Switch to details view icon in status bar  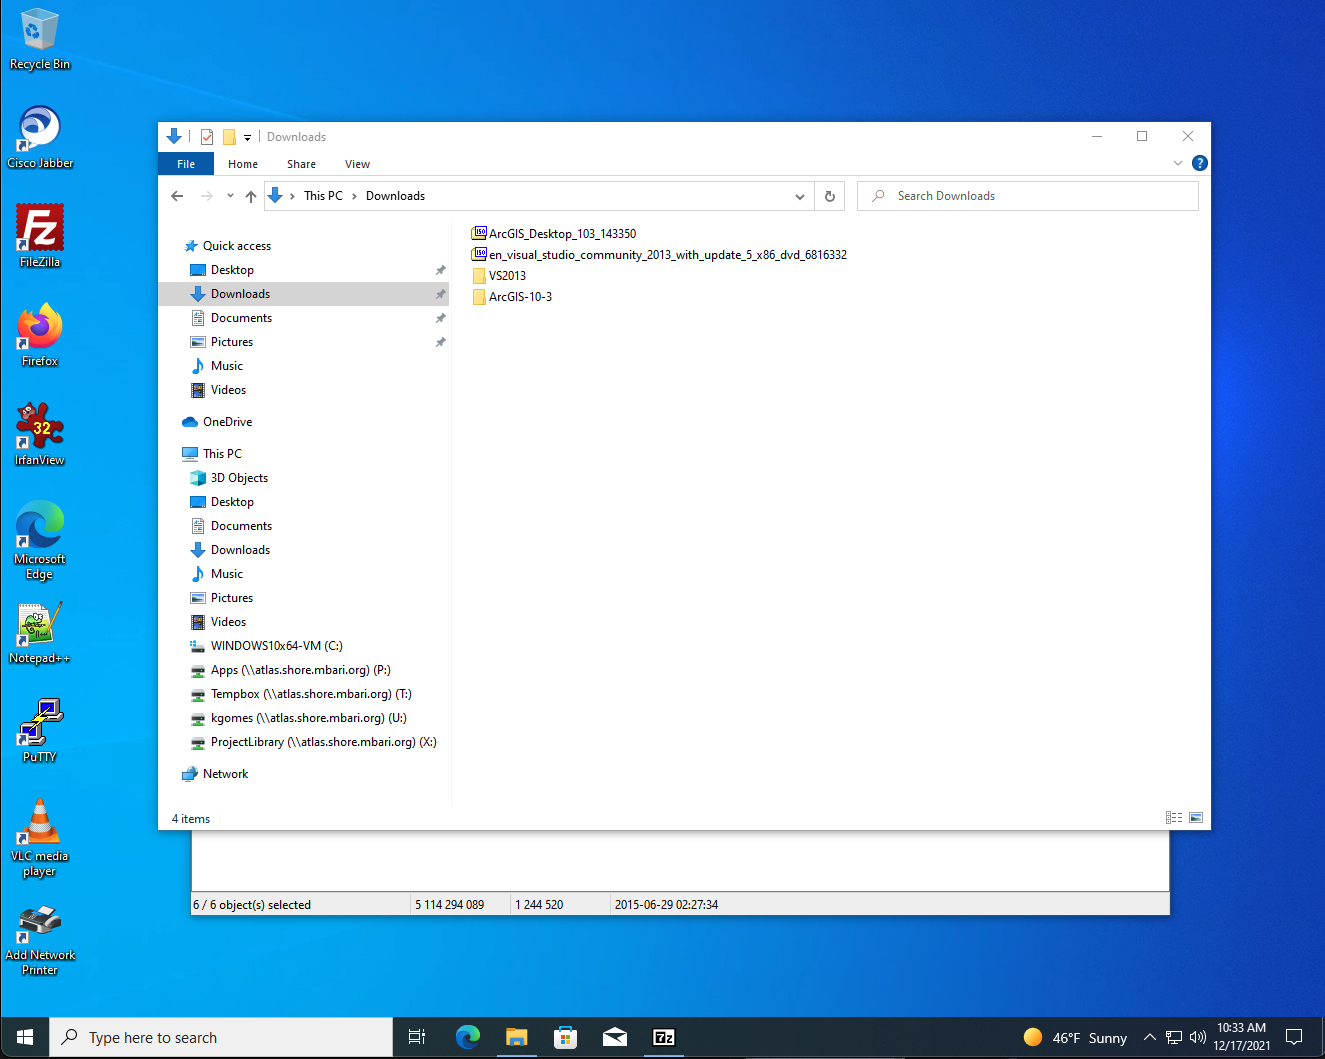click(1174, 818)
